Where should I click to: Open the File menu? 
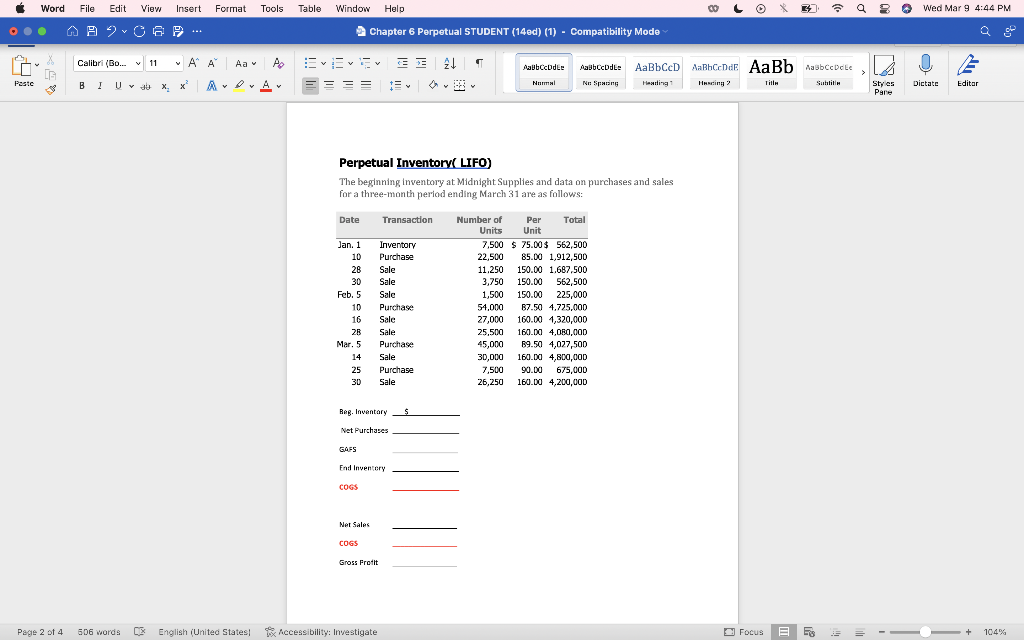coord(87,8)
